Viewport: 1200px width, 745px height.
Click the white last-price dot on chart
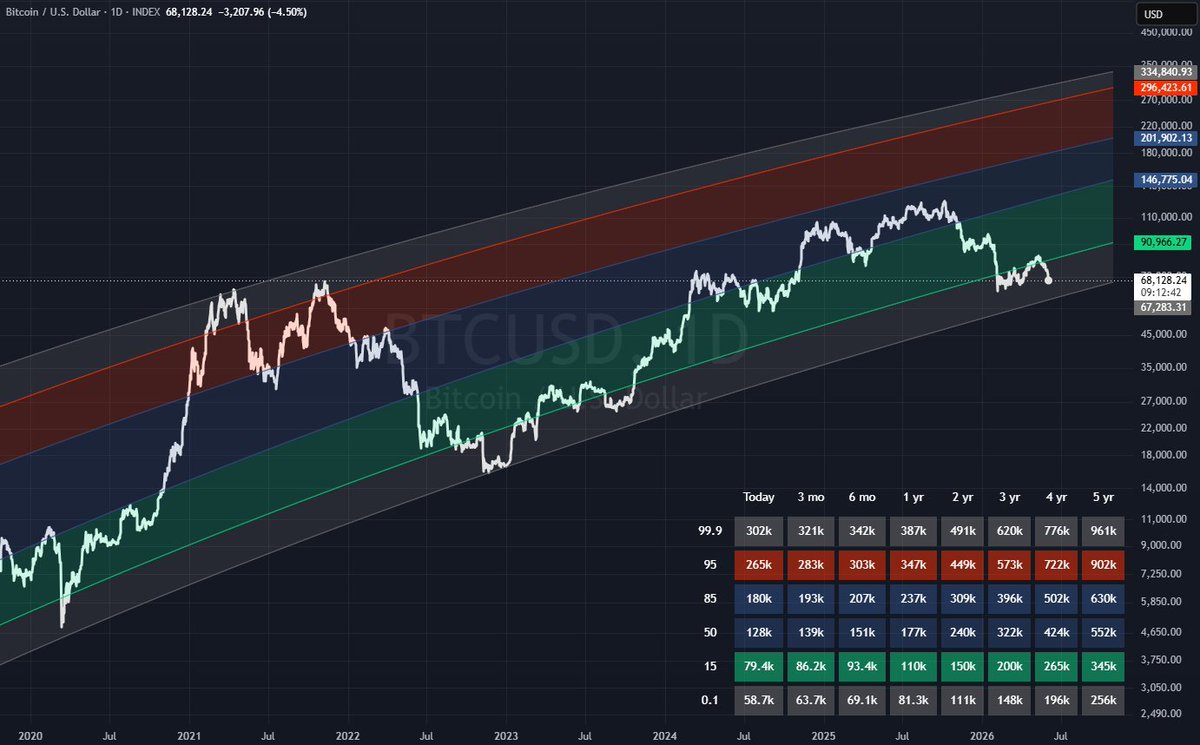point(1047,281)
